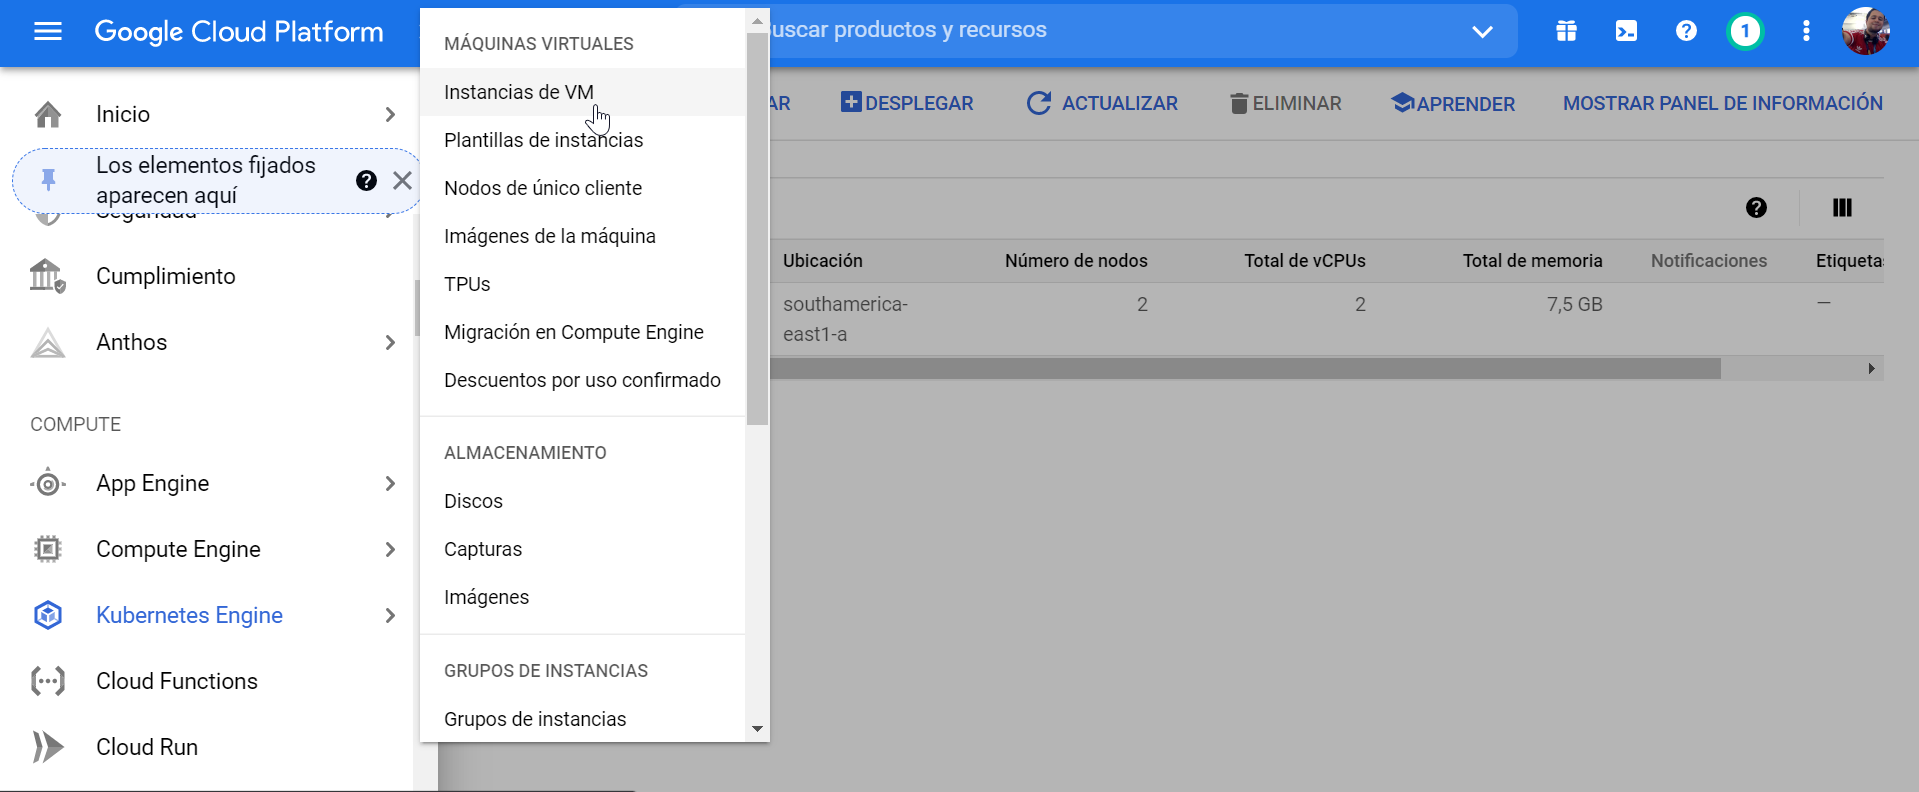This screenshot has width=1919, height=792.
Task: Open App Engine in the sidebar
Action: coord(152,483)
